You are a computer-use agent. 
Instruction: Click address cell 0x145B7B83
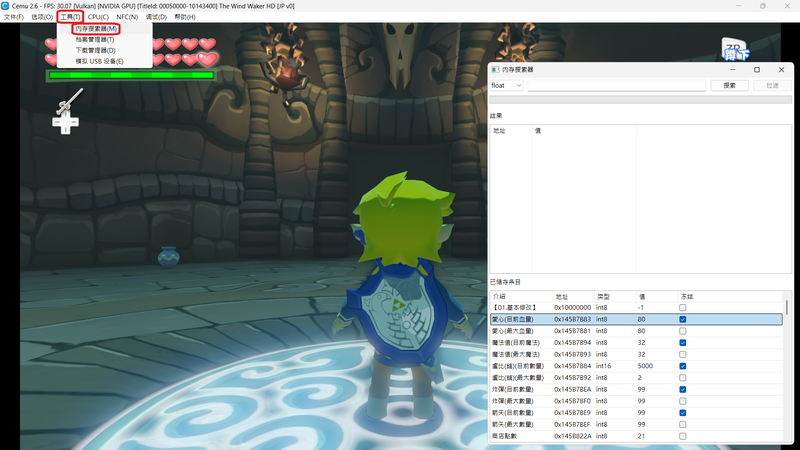[x=572, y=319]
